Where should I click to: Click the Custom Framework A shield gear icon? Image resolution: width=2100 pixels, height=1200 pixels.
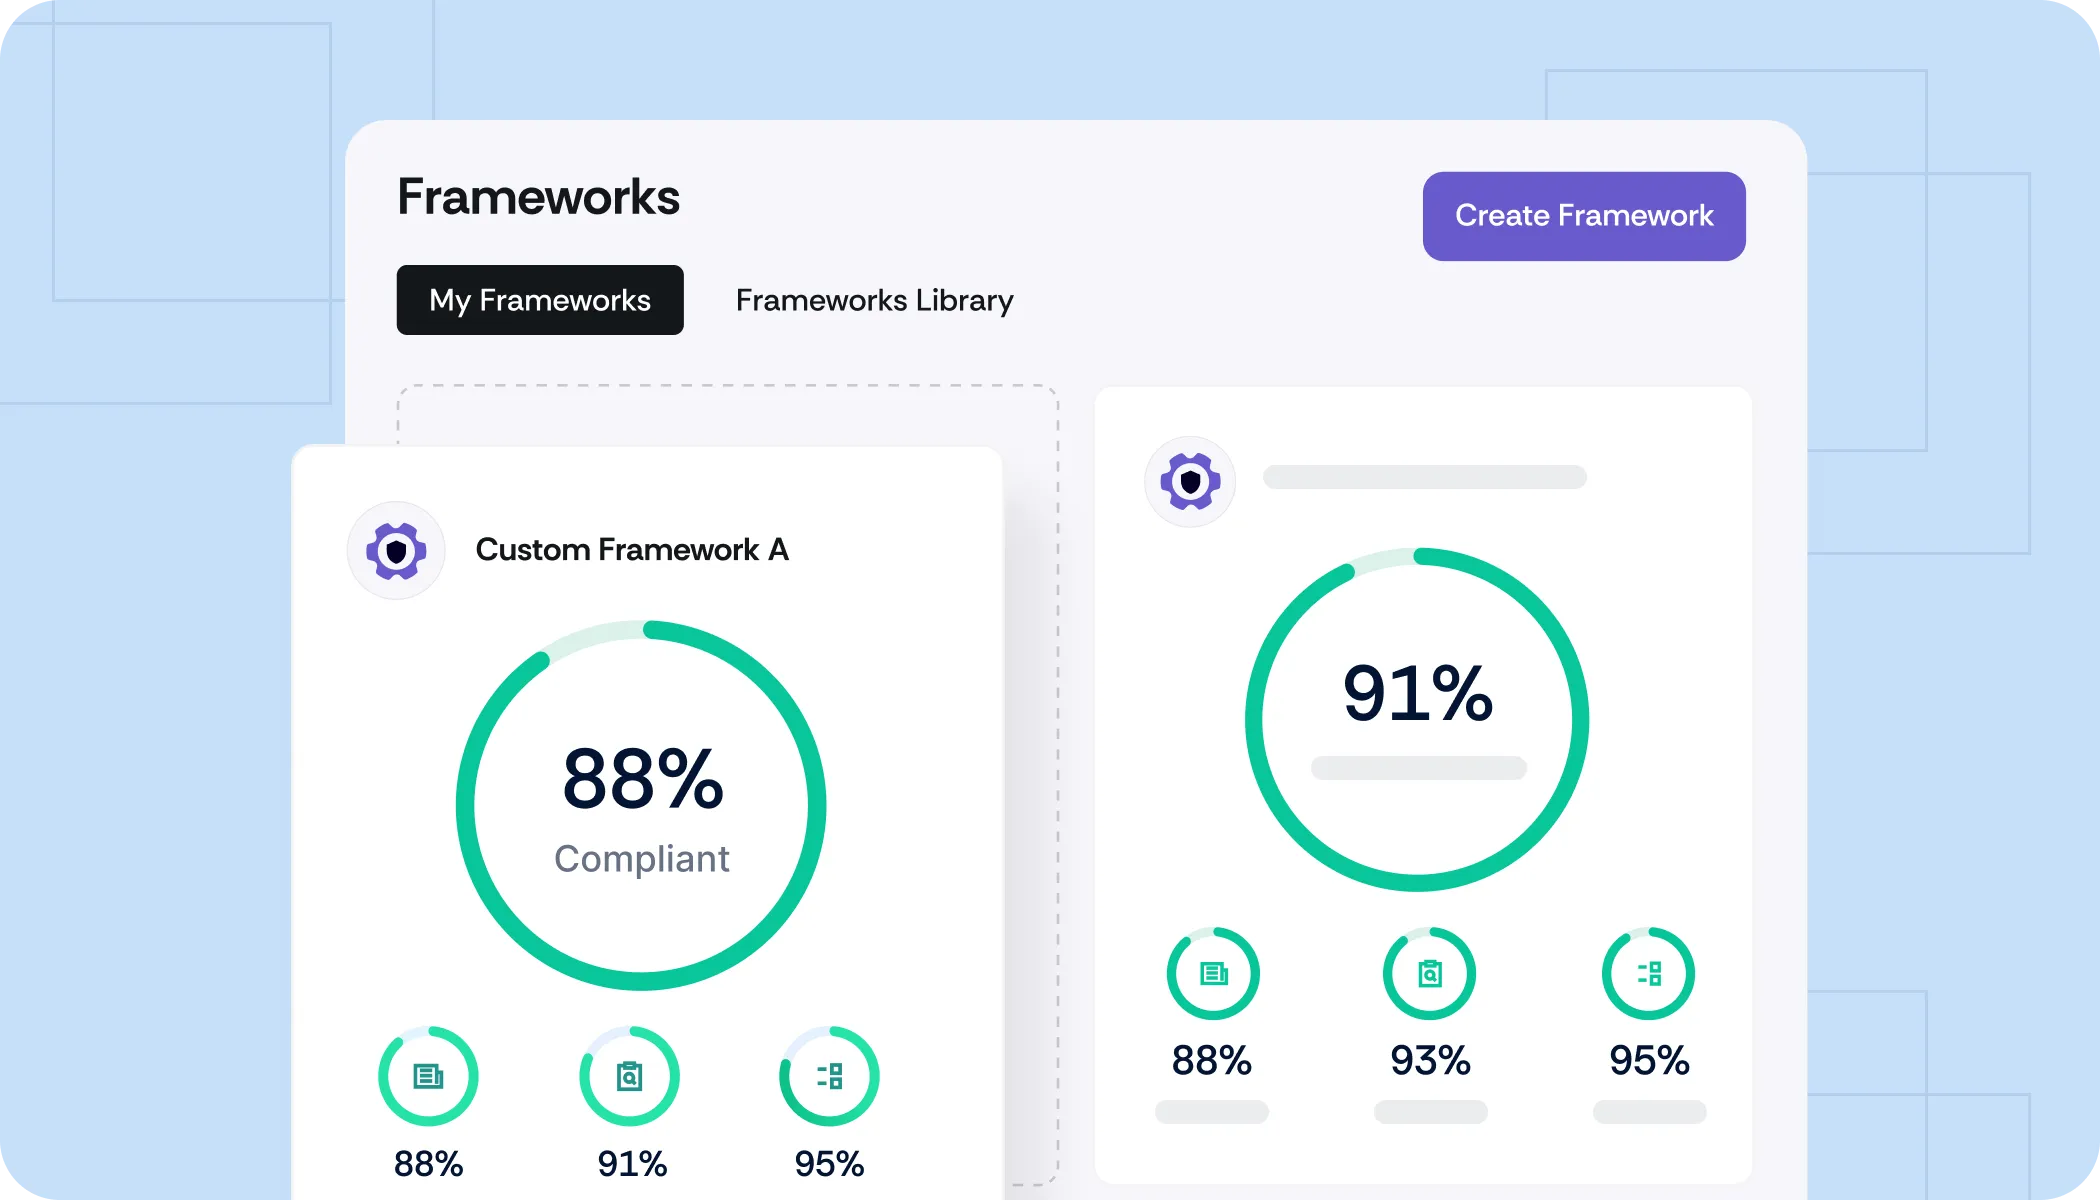pyautogui.click(x=396, y=551)
